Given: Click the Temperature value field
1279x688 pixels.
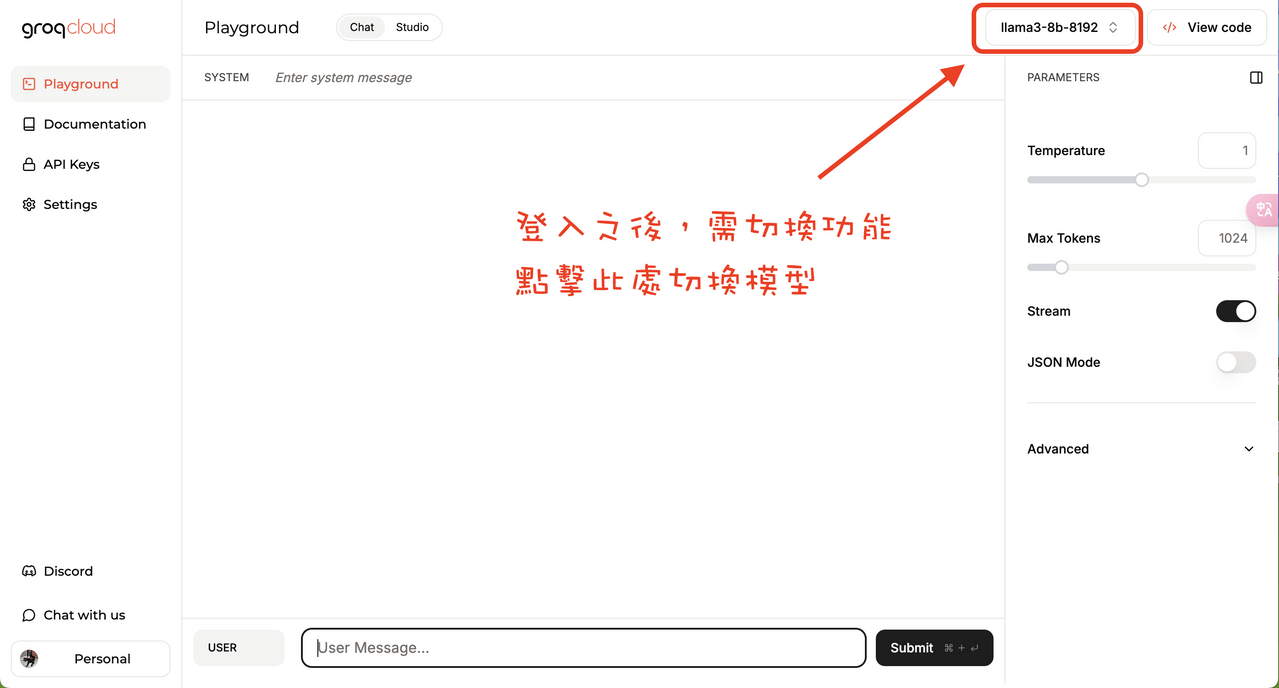Looking at the screenshot, I should (x=1227, y=151).
